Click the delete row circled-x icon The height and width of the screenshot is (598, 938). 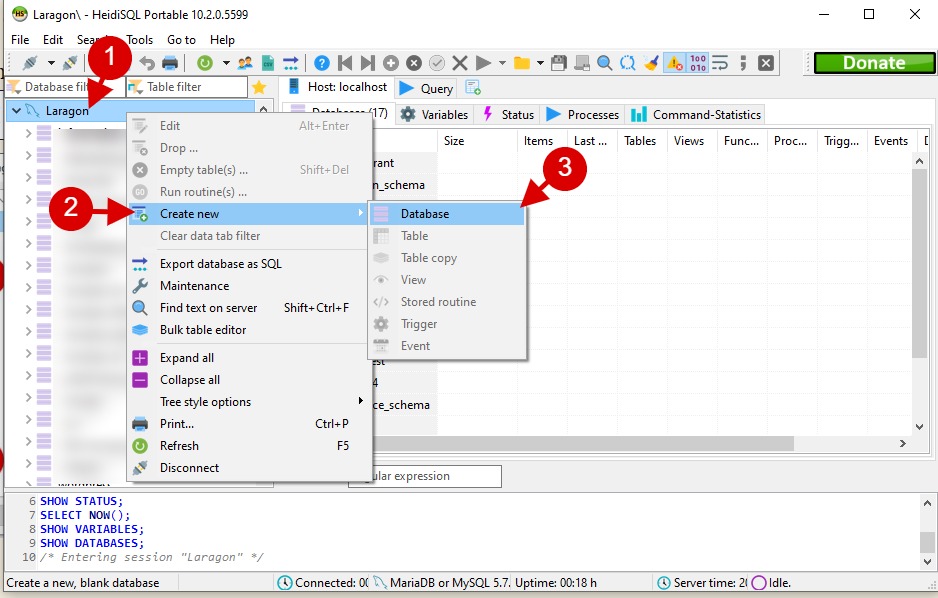[414, 63]
